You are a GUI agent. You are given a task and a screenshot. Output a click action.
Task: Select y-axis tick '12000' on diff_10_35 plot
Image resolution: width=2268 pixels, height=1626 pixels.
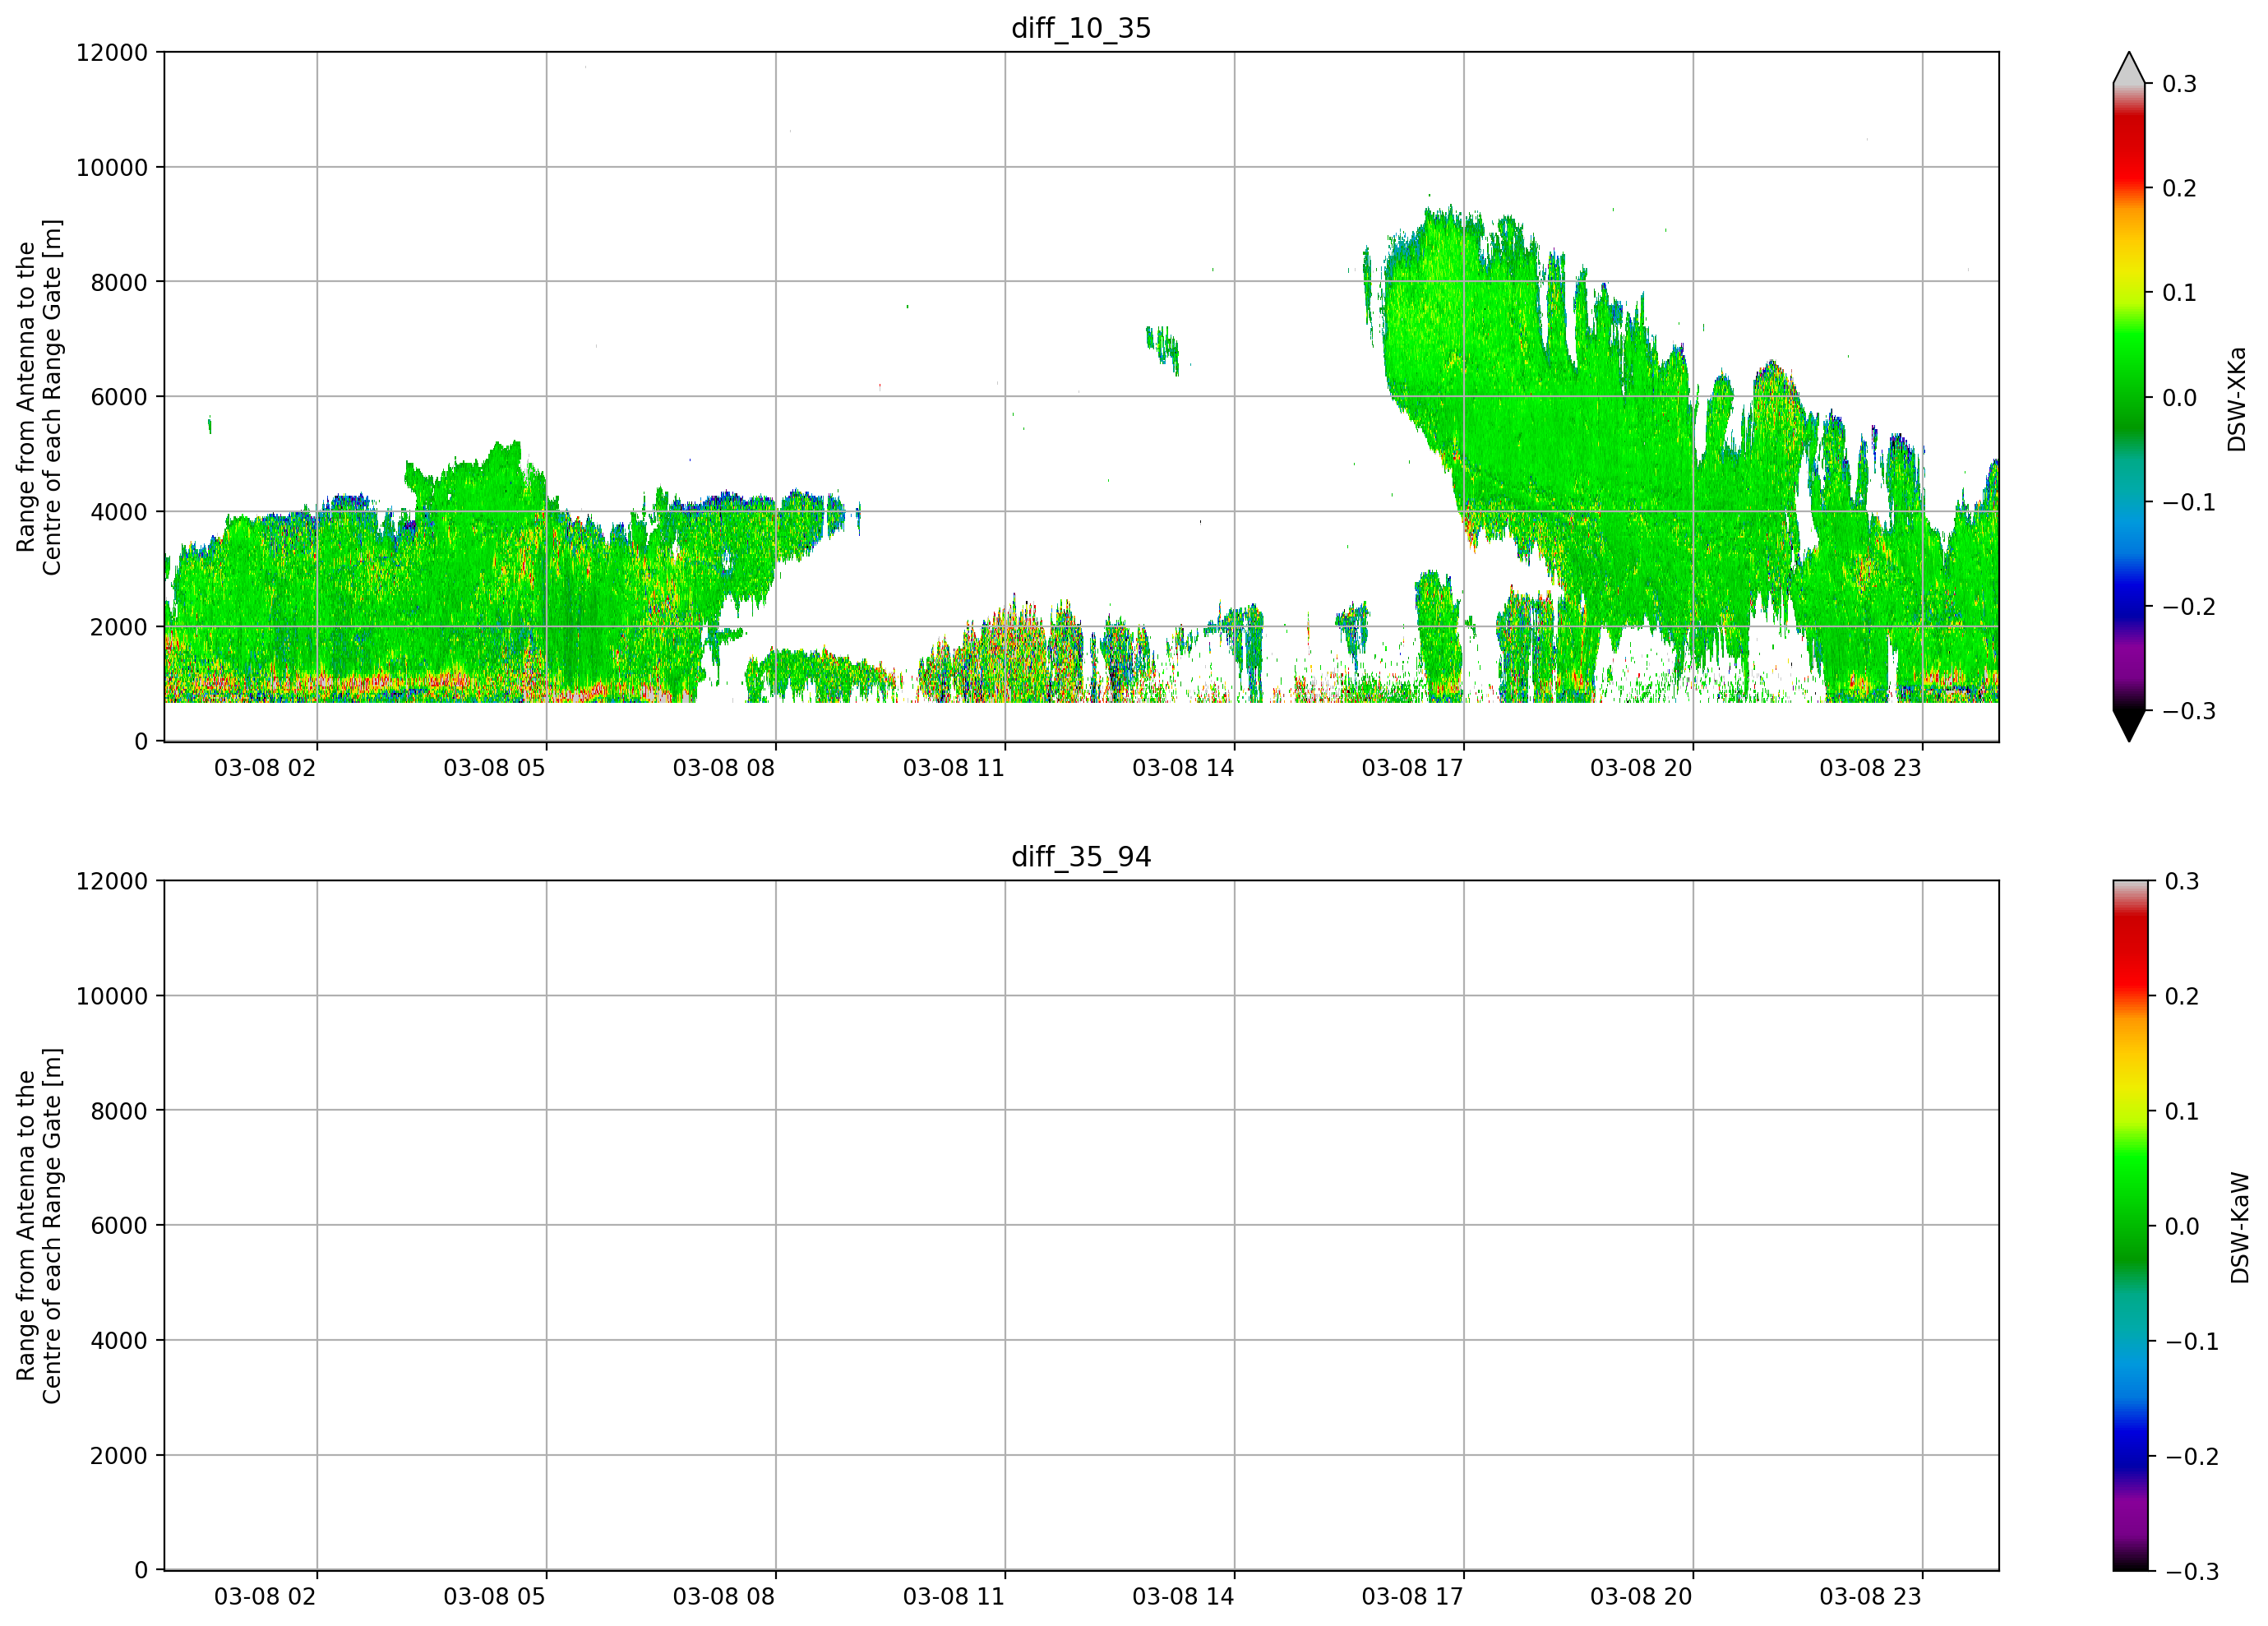click(x=112, y=53)
